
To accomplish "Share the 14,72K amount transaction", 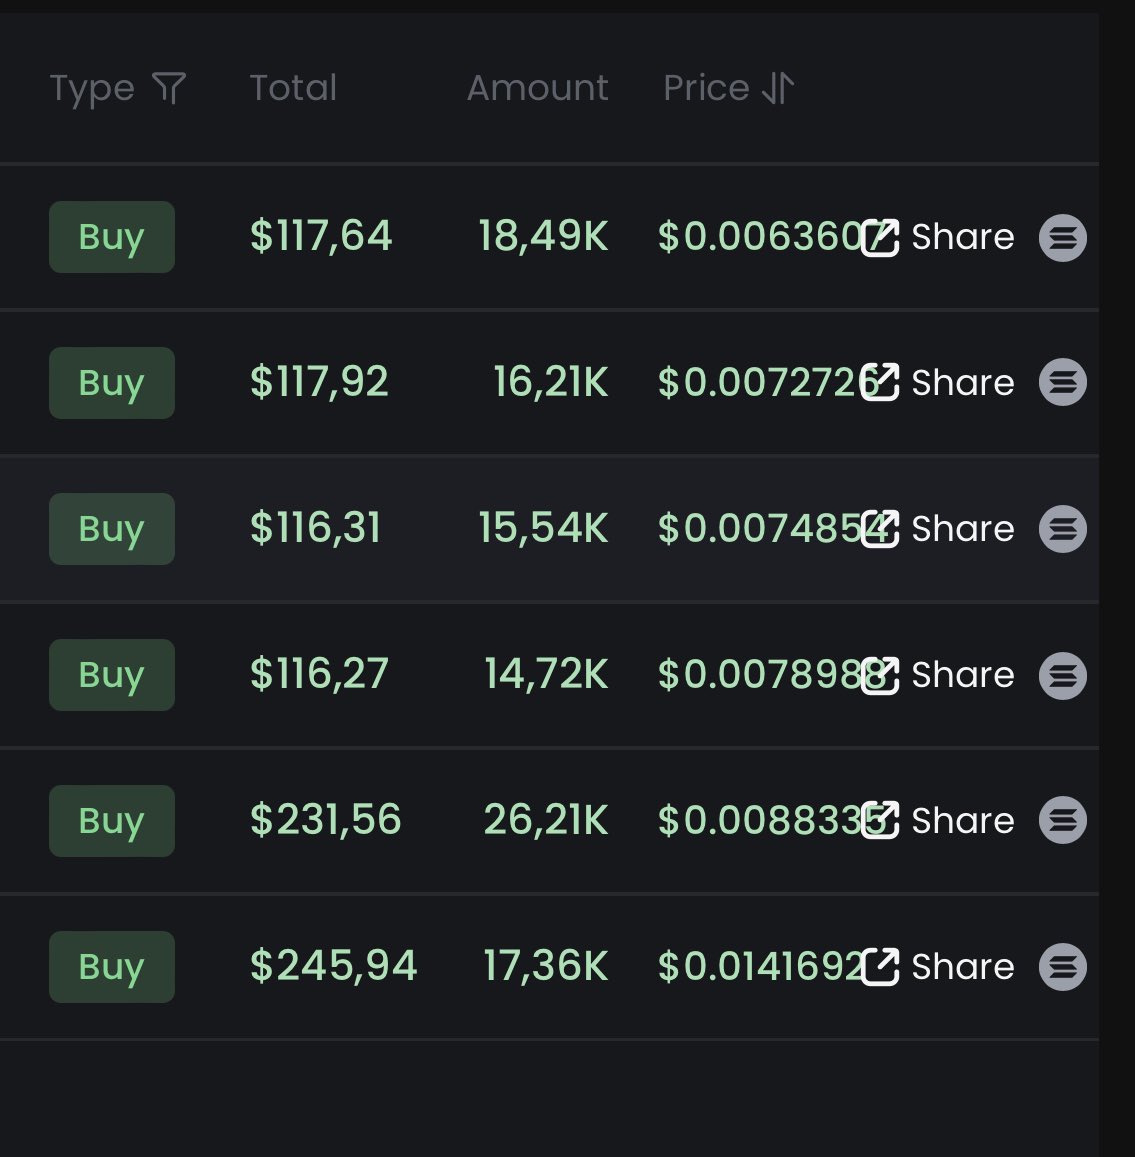I will click(938, 674).
